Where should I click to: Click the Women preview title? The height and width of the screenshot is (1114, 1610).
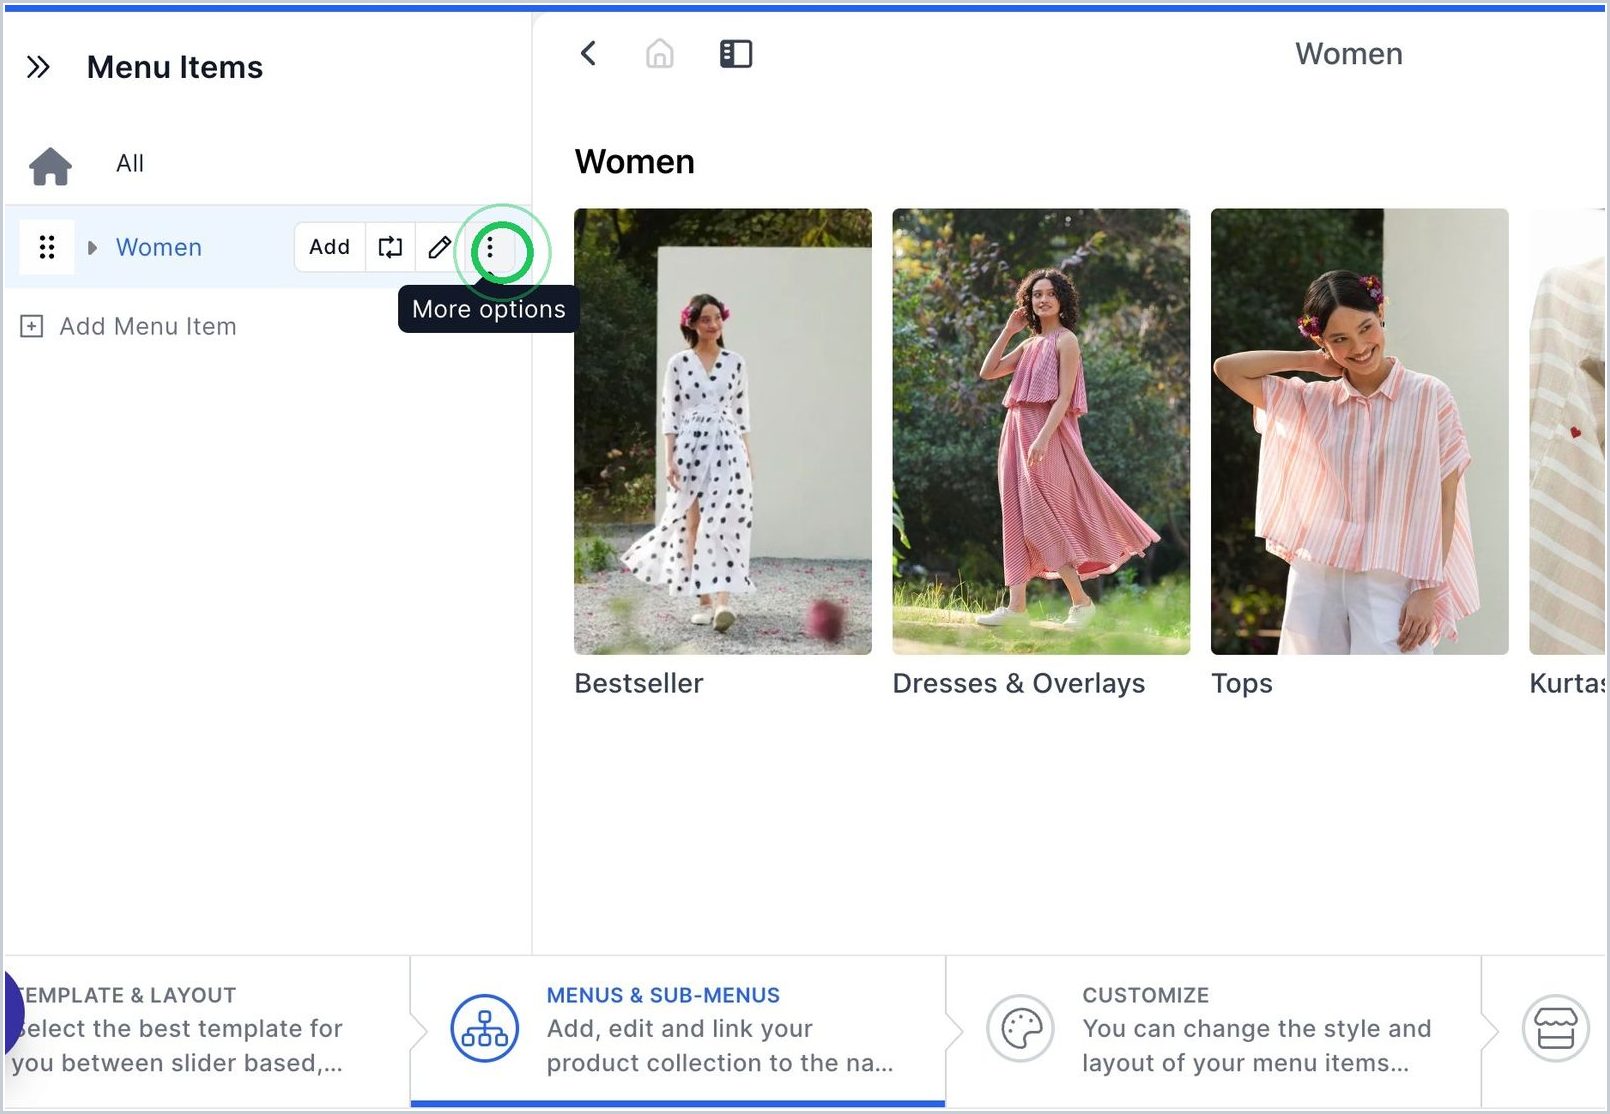pos(1349,53)
